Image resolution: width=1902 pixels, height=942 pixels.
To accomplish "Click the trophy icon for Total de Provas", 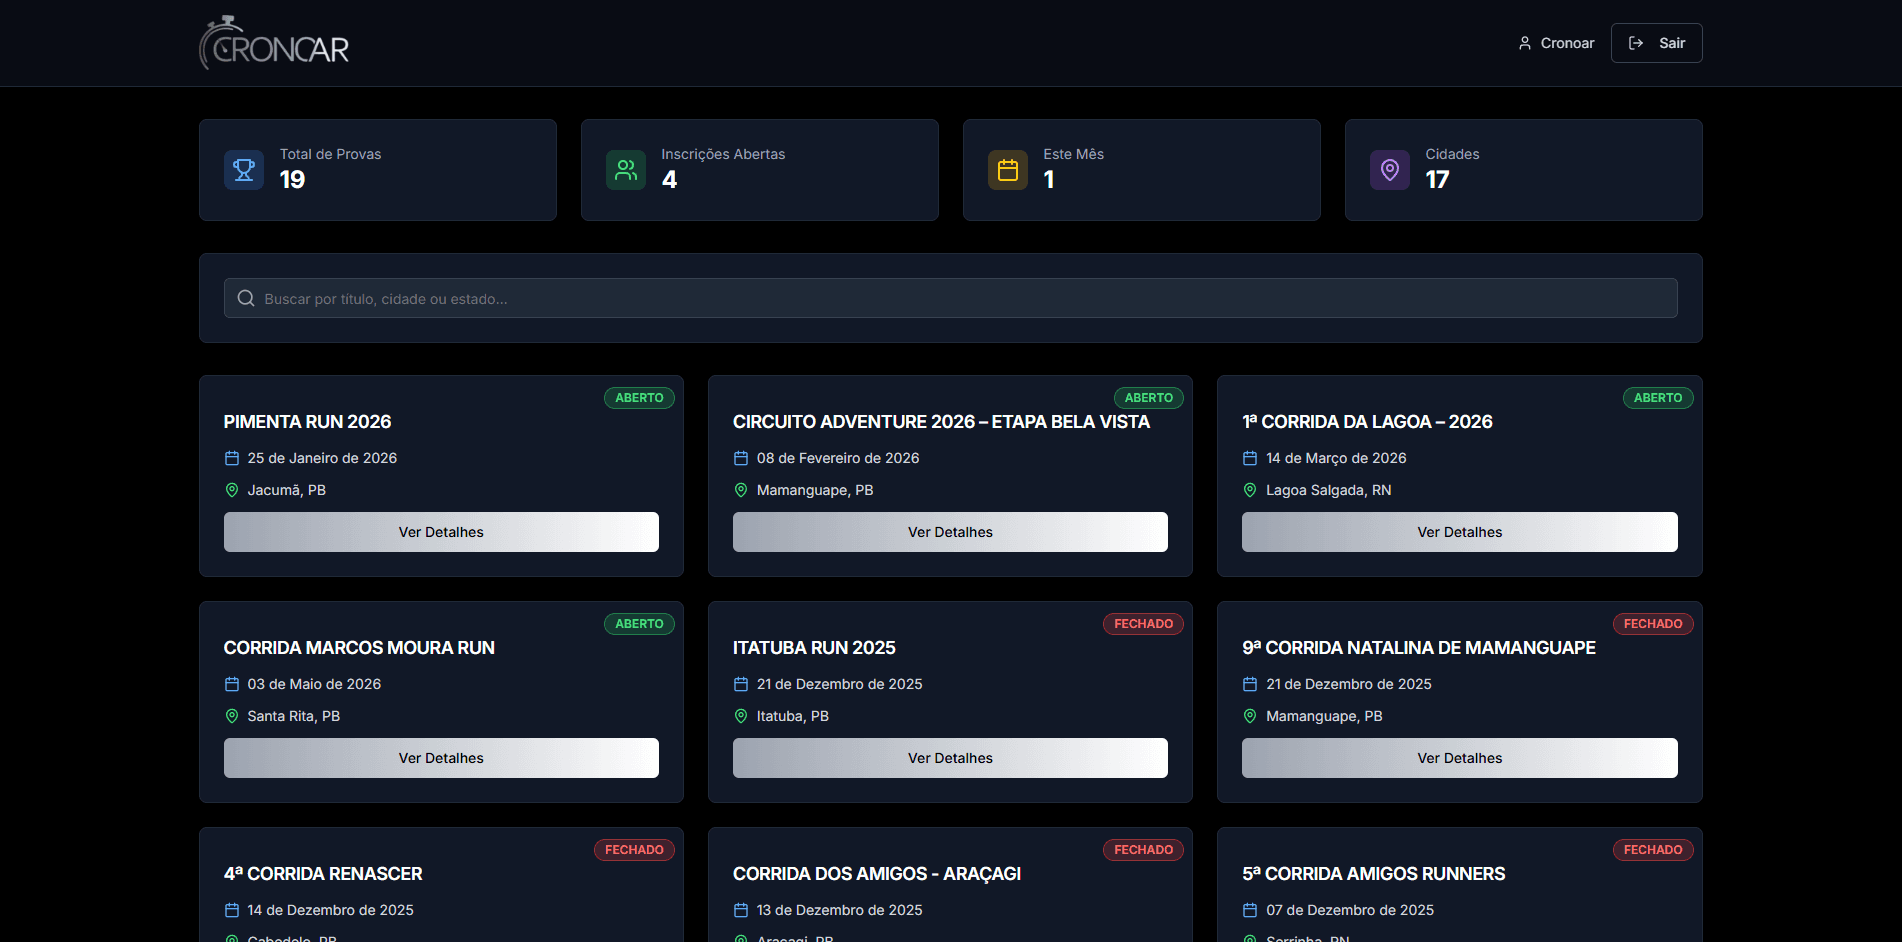I will 244,170.
